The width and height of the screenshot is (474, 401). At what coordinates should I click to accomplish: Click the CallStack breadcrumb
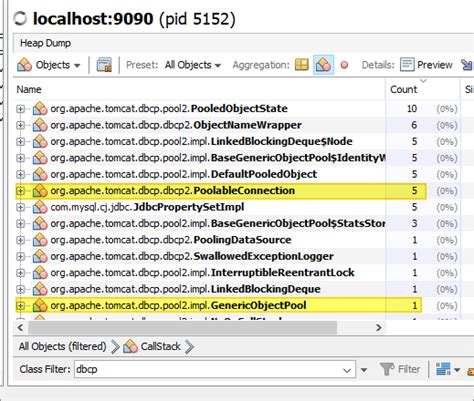click(x=161, y=346)
